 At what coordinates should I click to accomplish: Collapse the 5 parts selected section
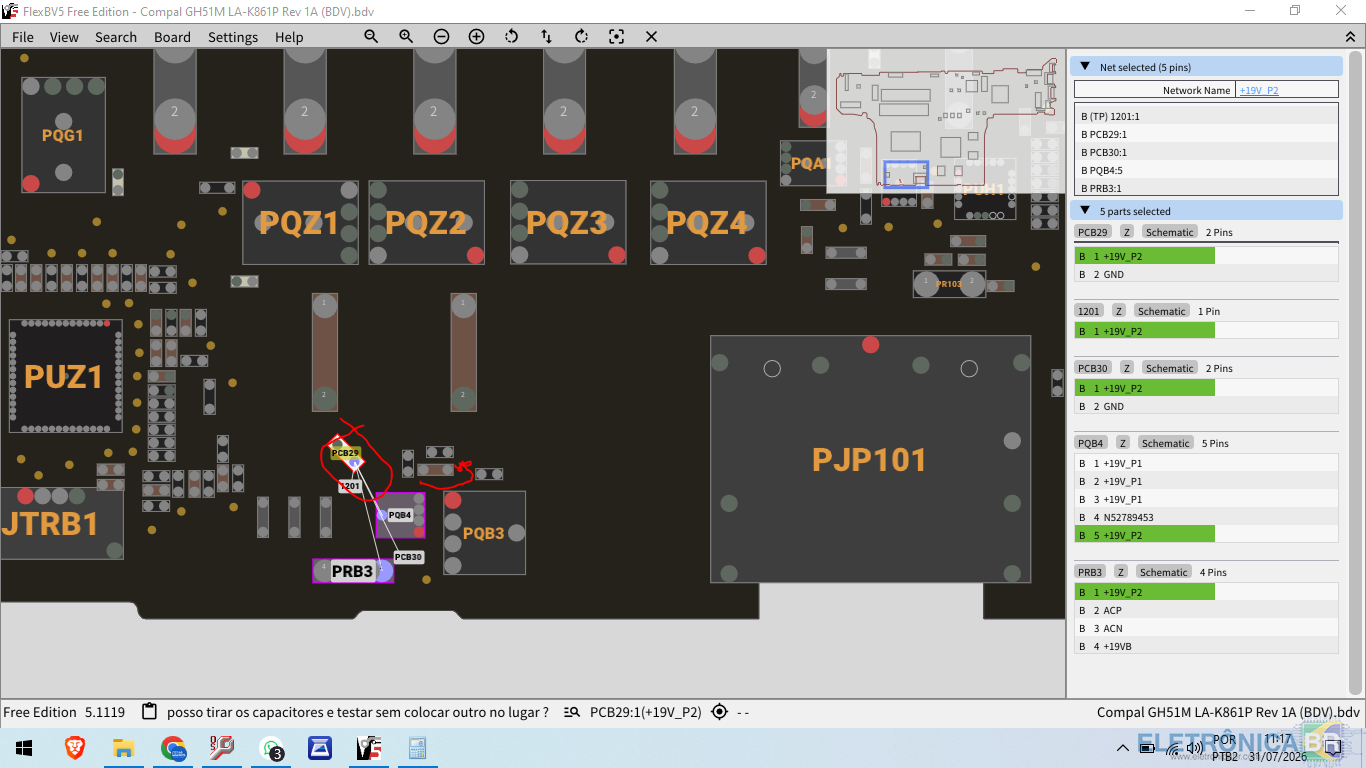1084,211
